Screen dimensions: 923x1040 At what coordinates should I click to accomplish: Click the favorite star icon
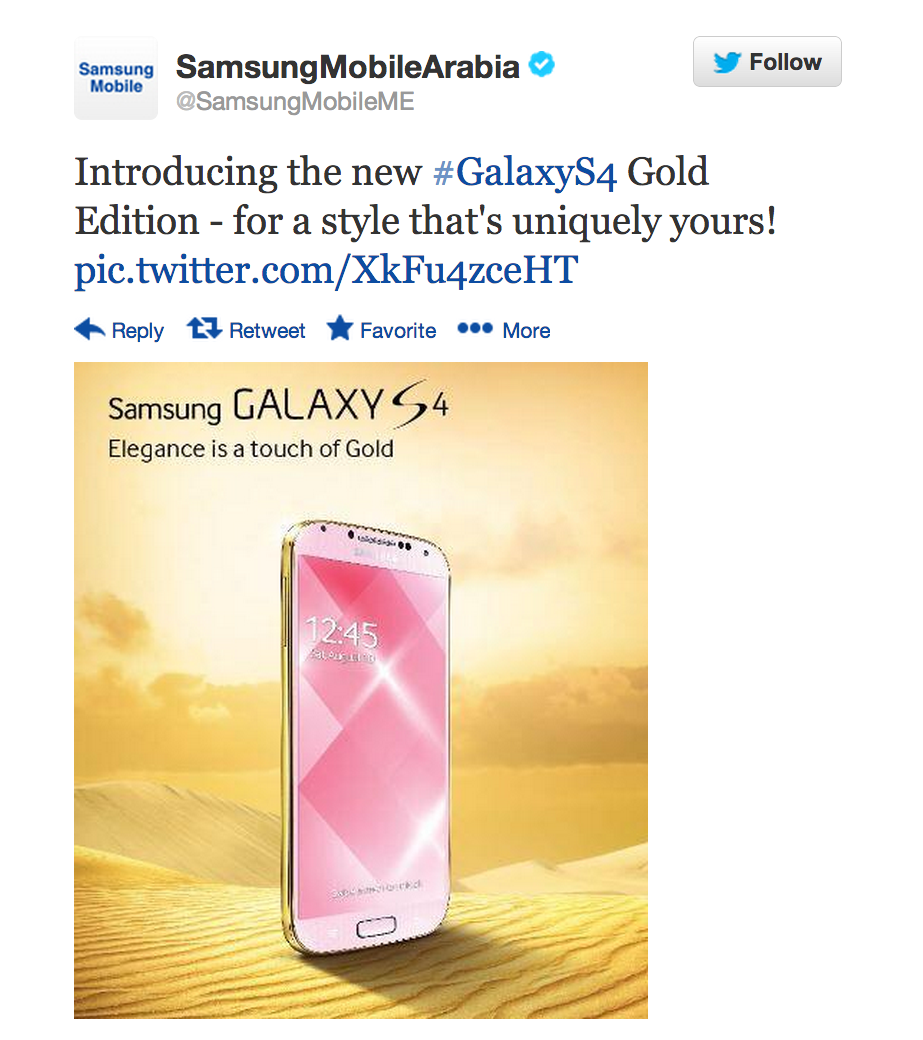coord(340,328)
